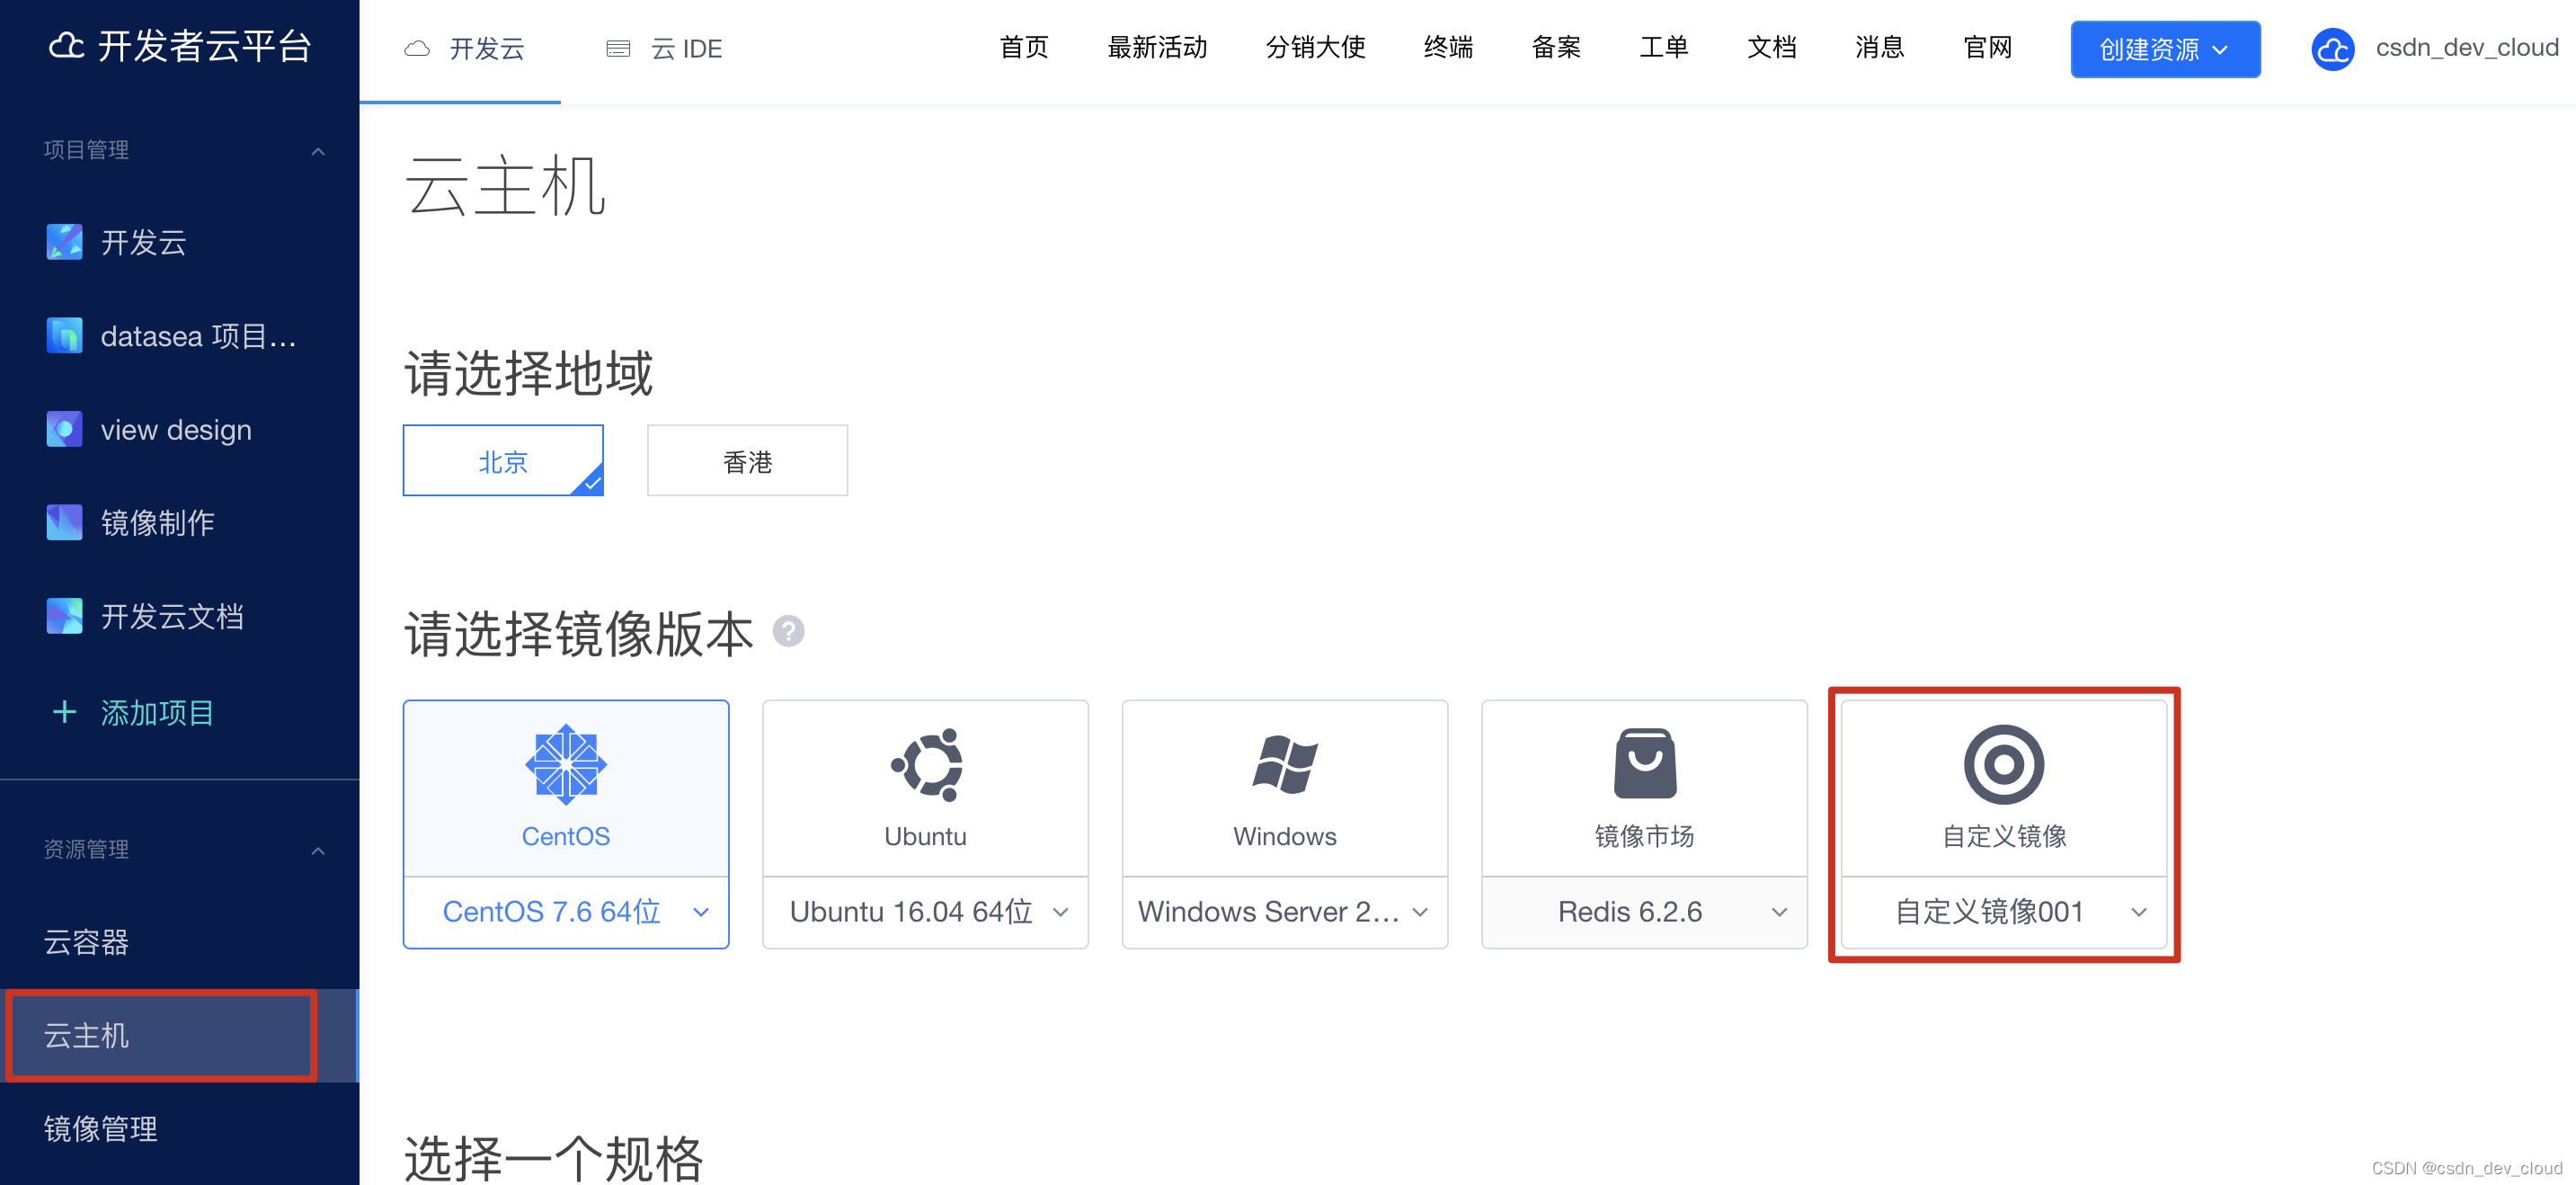The width and height of the screenshot is (2576, 1185).
Task: Click the 开发云 project icon in sidebar
Action: 64,242
